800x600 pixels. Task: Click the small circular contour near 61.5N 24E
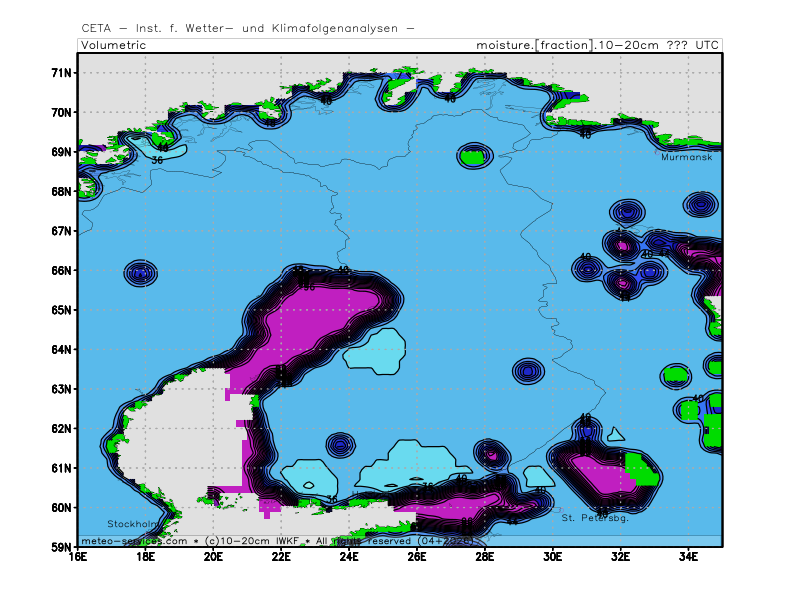coord(341,444)
